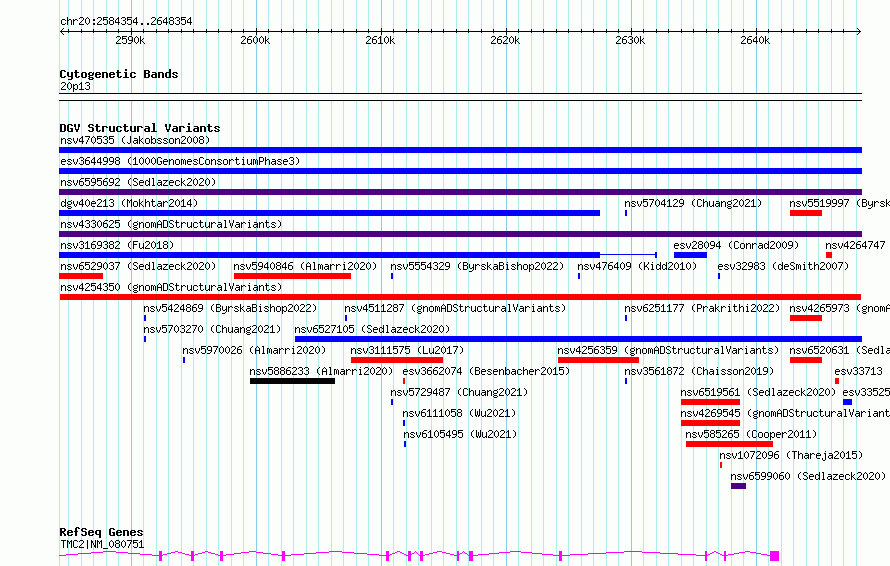Click the chr20:2584354..2648354 region label

click(126, 22)
